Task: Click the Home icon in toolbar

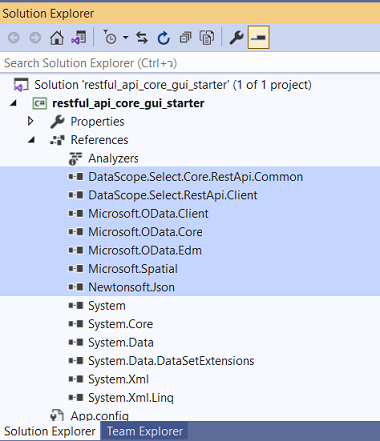Action: coord(57,38)
